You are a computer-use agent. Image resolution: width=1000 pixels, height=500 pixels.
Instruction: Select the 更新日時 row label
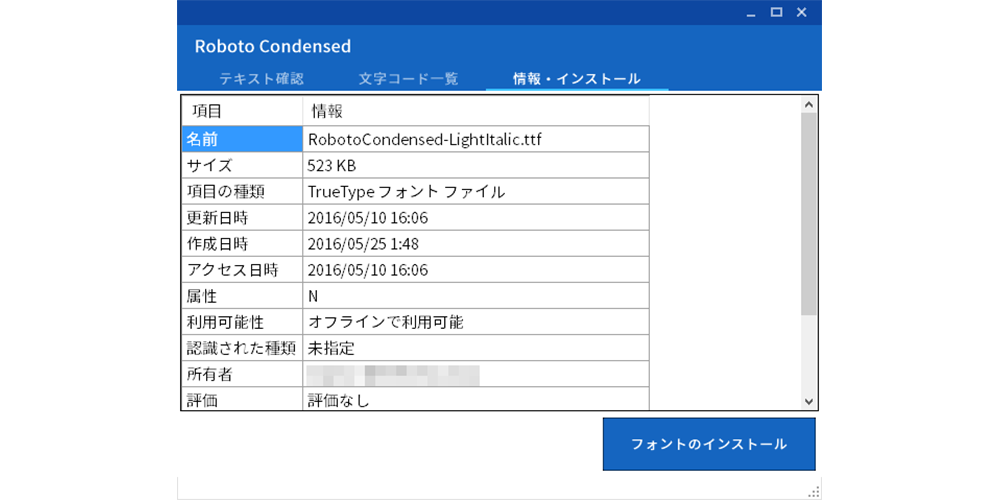point(242,217)
